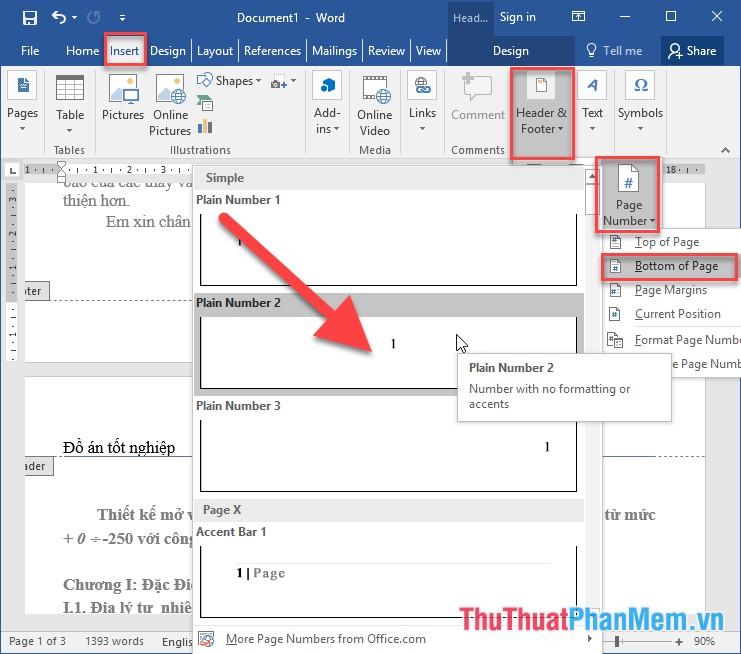Open the Symbols dropdown
741x654 pixels.
coord(640,103)
